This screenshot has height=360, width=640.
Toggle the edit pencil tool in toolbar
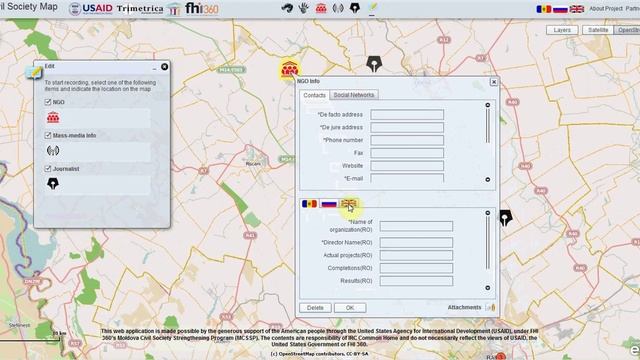[x=372, y=8]
